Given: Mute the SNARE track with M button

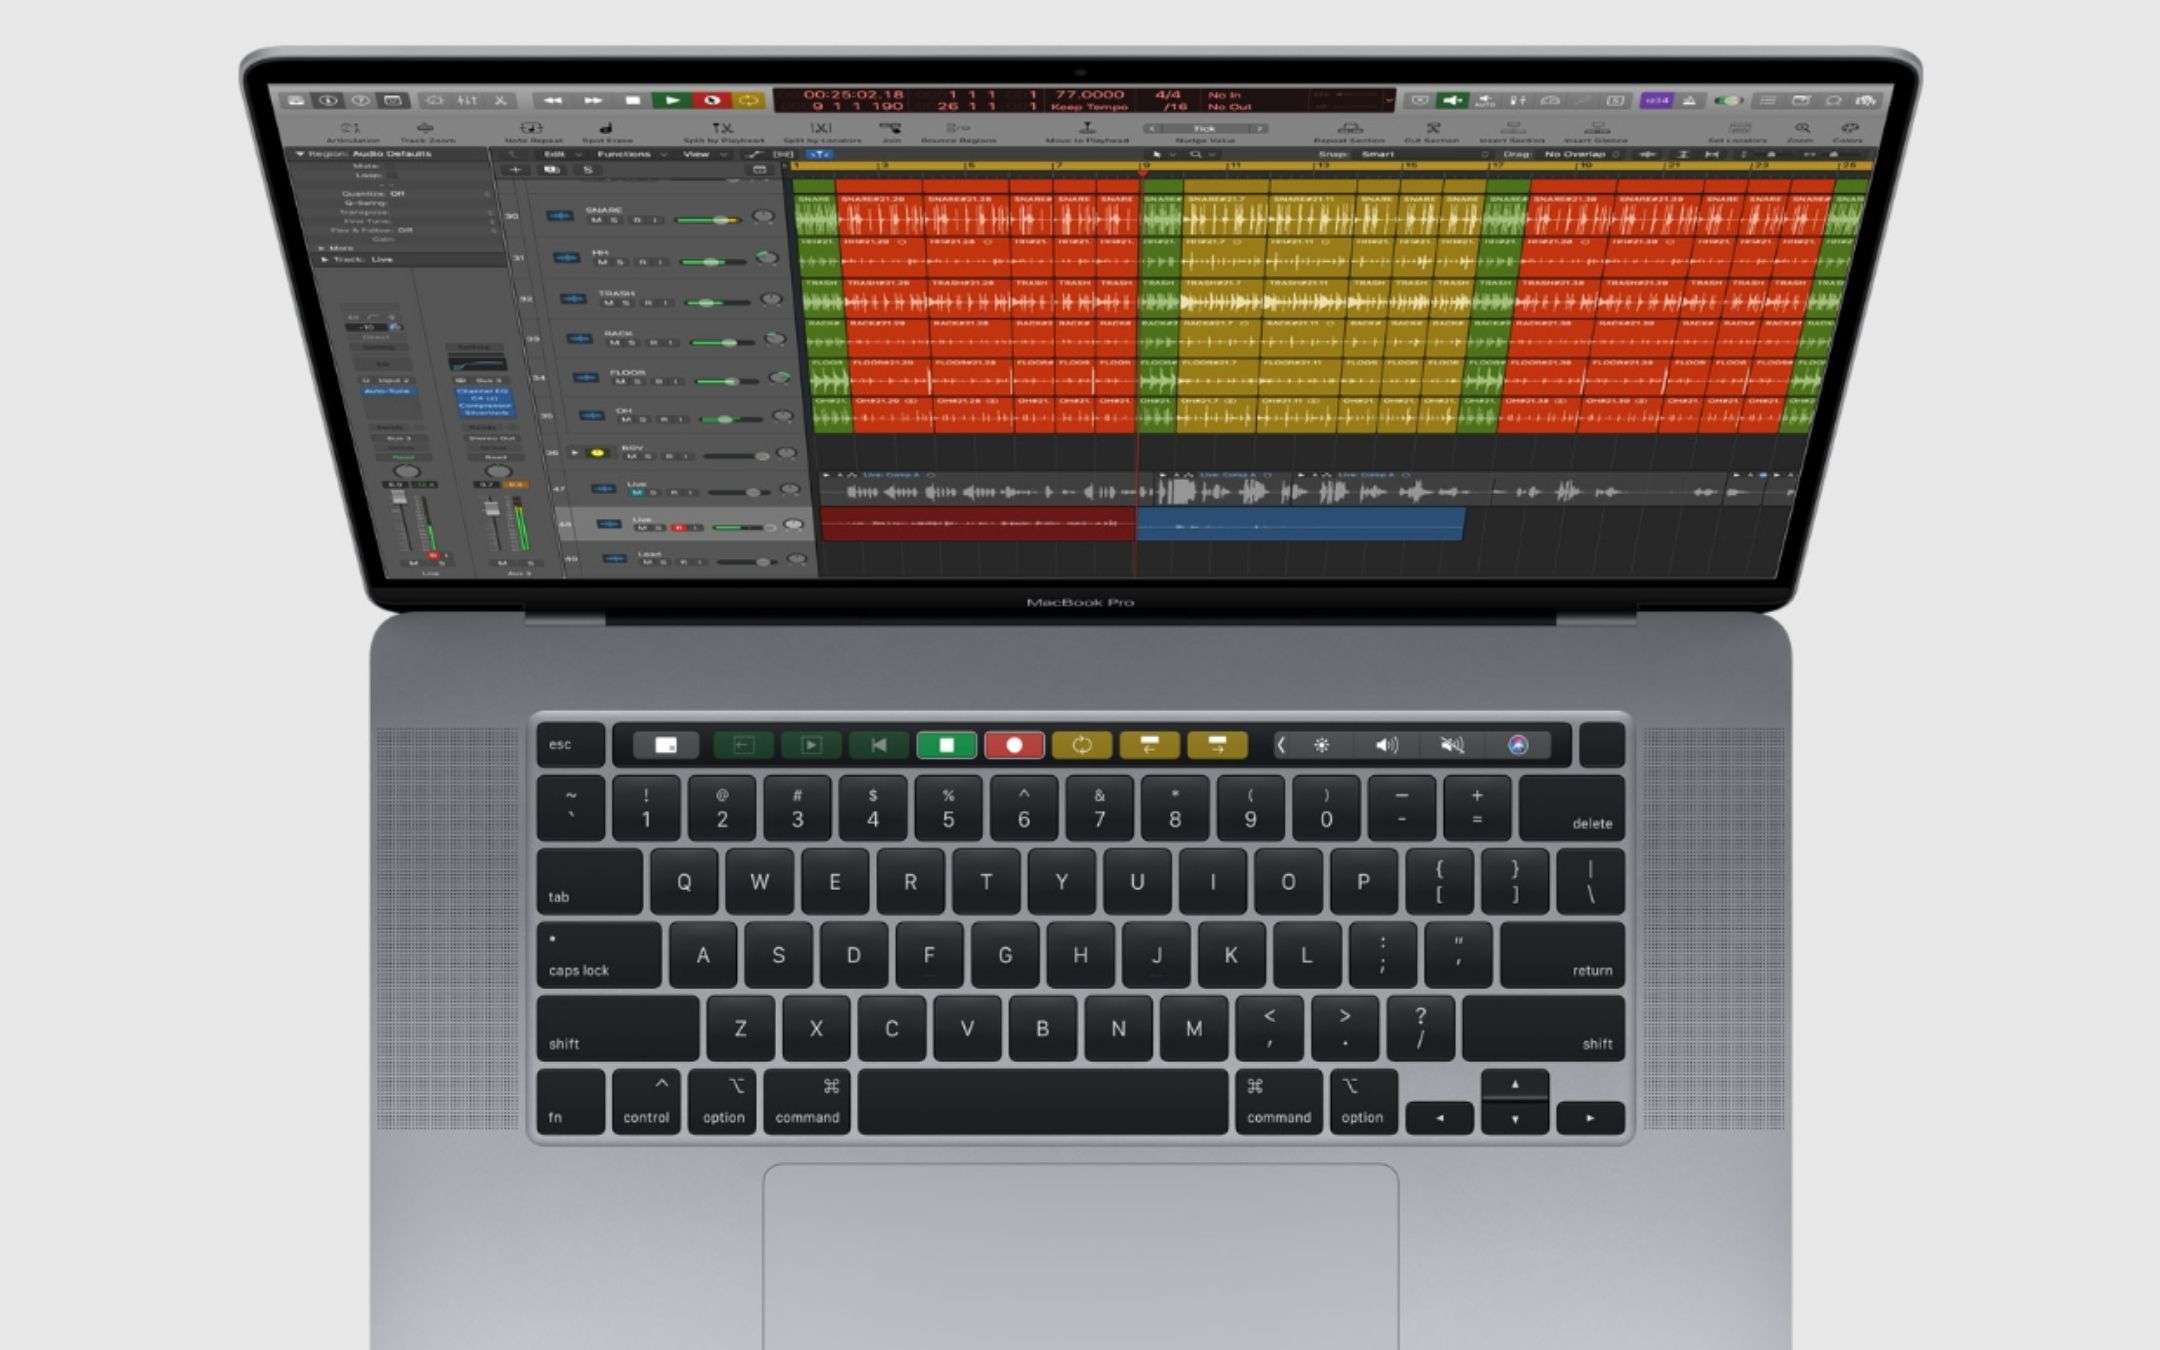Looking at the screenshot, I should (596, 220).
